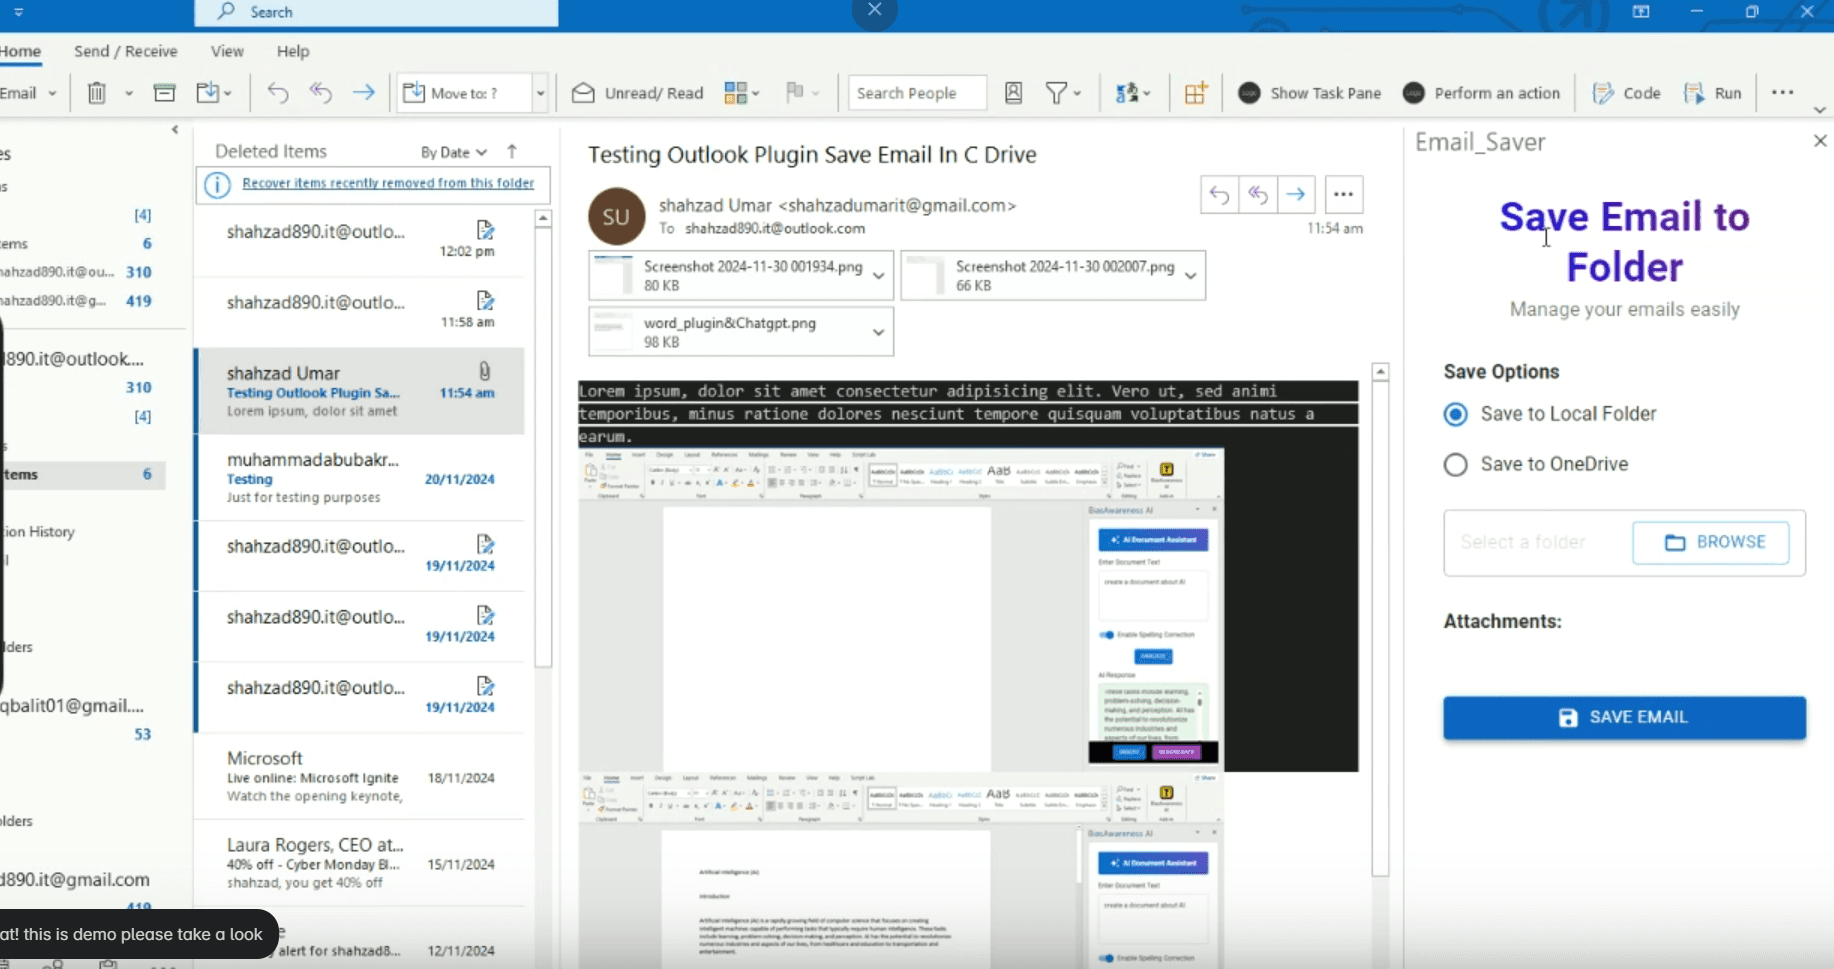This screenshot has width=1834, height=969.
Task: Open the Filter Email funnel icon
Action: point(1056,93)
